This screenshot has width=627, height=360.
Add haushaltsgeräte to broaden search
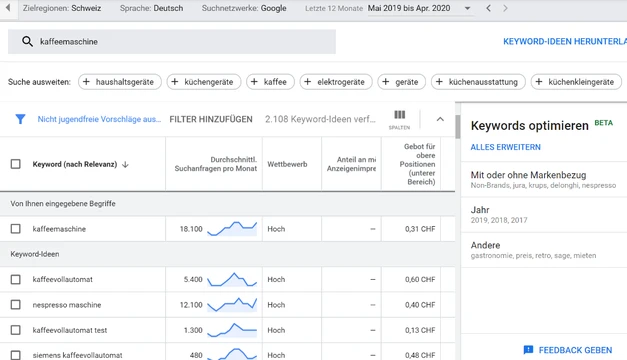(x=120, y=82)
